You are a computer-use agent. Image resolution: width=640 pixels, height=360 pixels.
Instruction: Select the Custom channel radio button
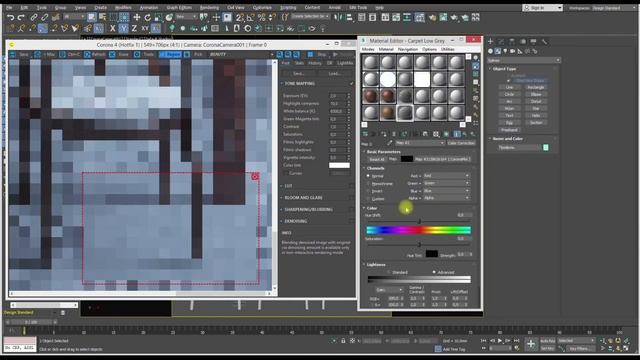[x=368, y=199]
